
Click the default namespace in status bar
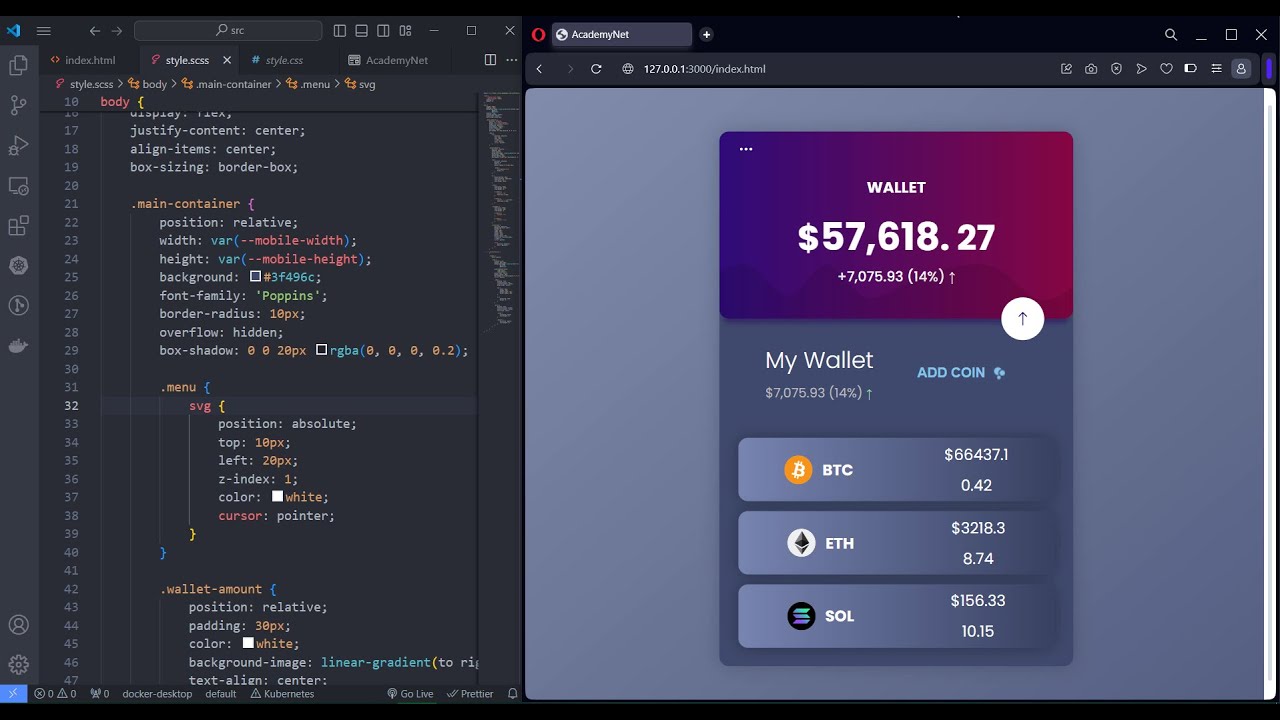point(221,693)
